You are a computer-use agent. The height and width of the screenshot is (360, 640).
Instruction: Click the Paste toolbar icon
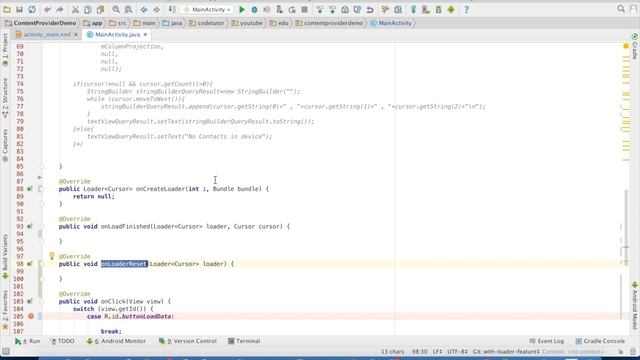click(100, 9)
